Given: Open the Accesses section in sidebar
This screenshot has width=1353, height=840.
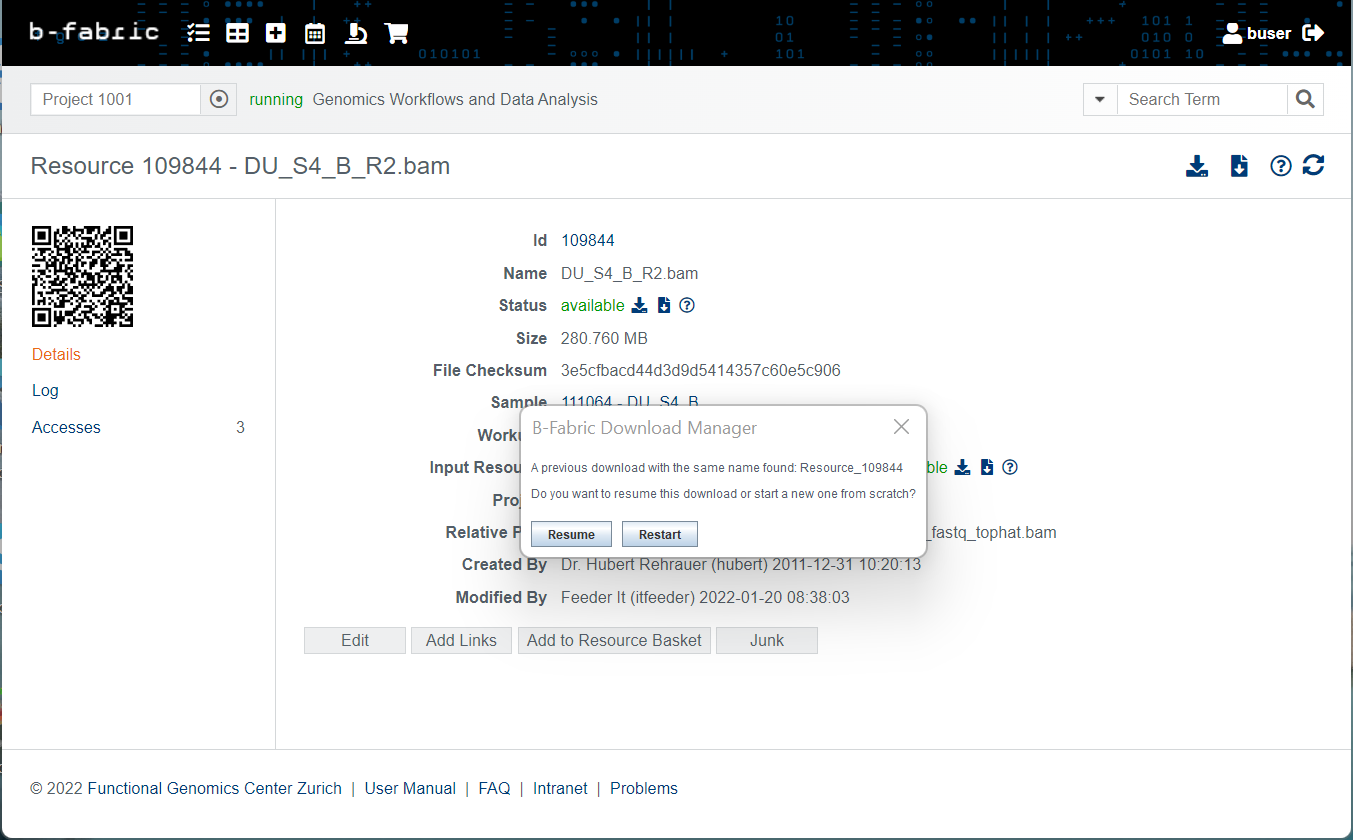Looking at the screenshot, I should [x=66, y=427].
